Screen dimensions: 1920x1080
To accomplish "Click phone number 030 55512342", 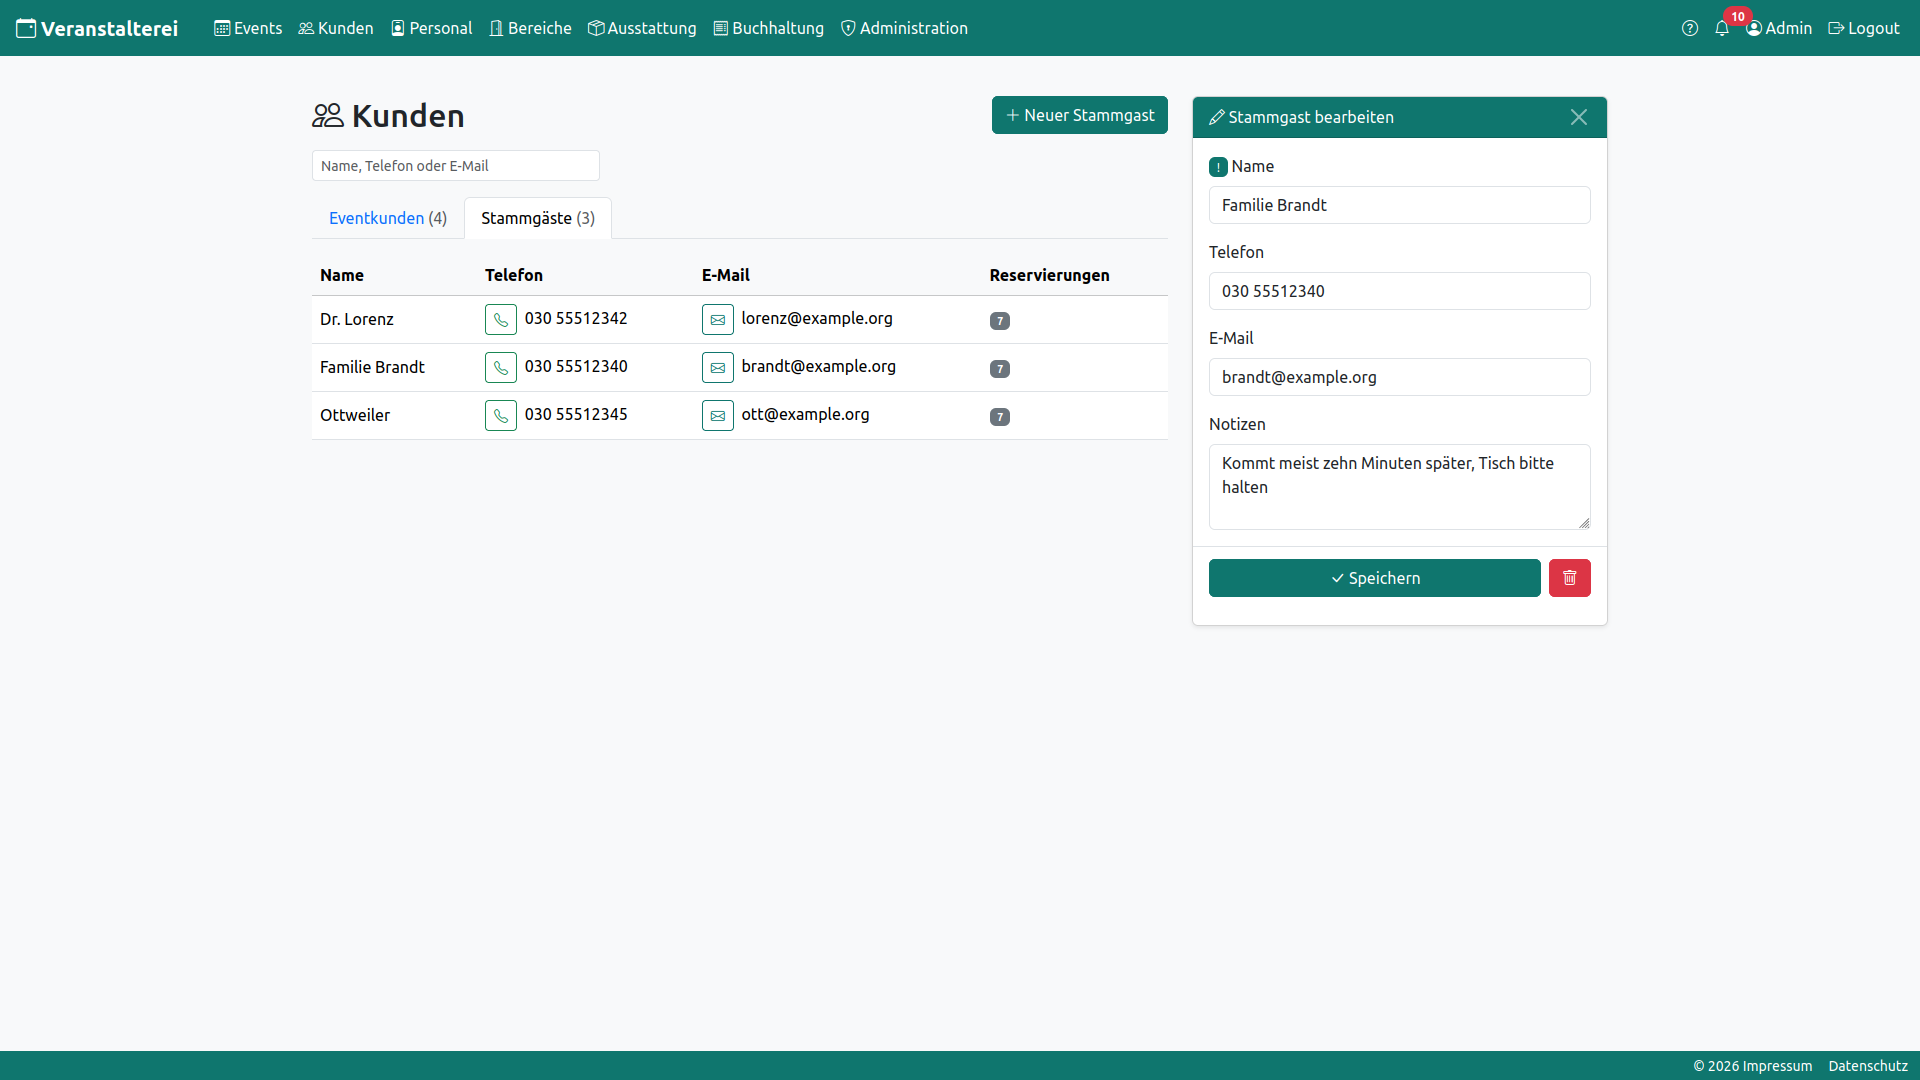I will (x=576, y=319).
